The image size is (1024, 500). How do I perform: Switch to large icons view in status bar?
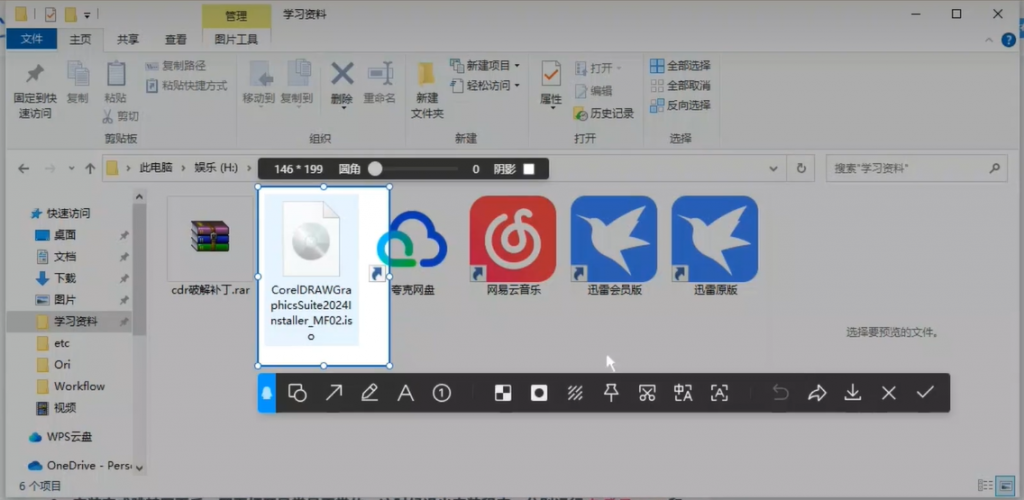(x=1008, y=485)
